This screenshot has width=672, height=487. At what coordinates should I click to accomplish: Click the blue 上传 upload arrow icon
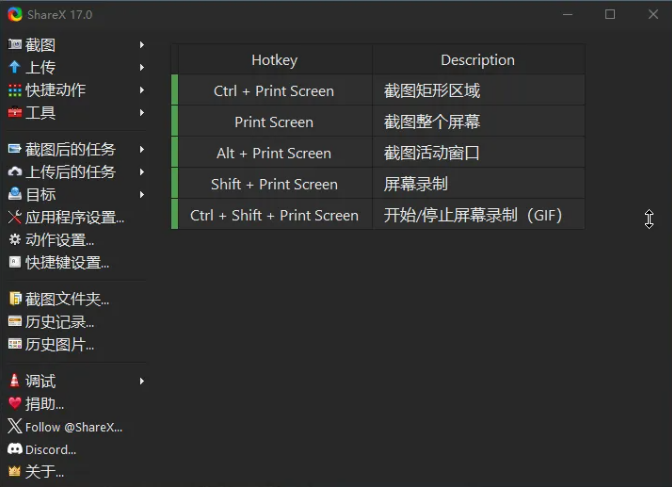pos(15,67)
